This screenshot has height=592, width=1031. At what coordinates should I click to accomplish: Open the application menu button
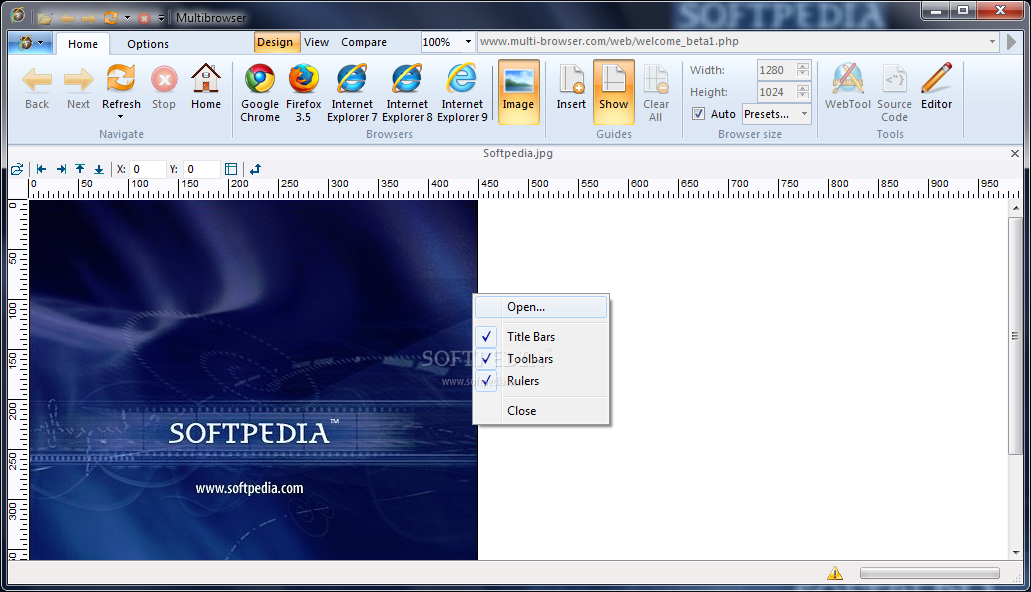pos(29,43)
